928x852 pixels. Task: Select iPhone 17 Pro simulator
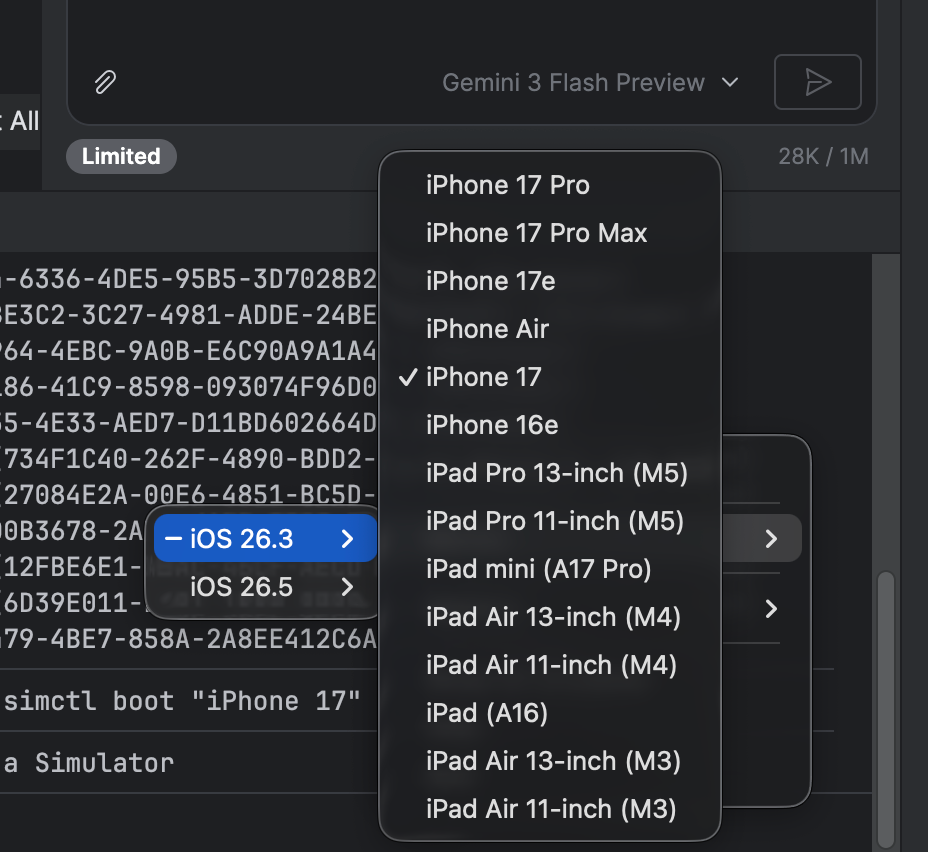tap(550, 185)
